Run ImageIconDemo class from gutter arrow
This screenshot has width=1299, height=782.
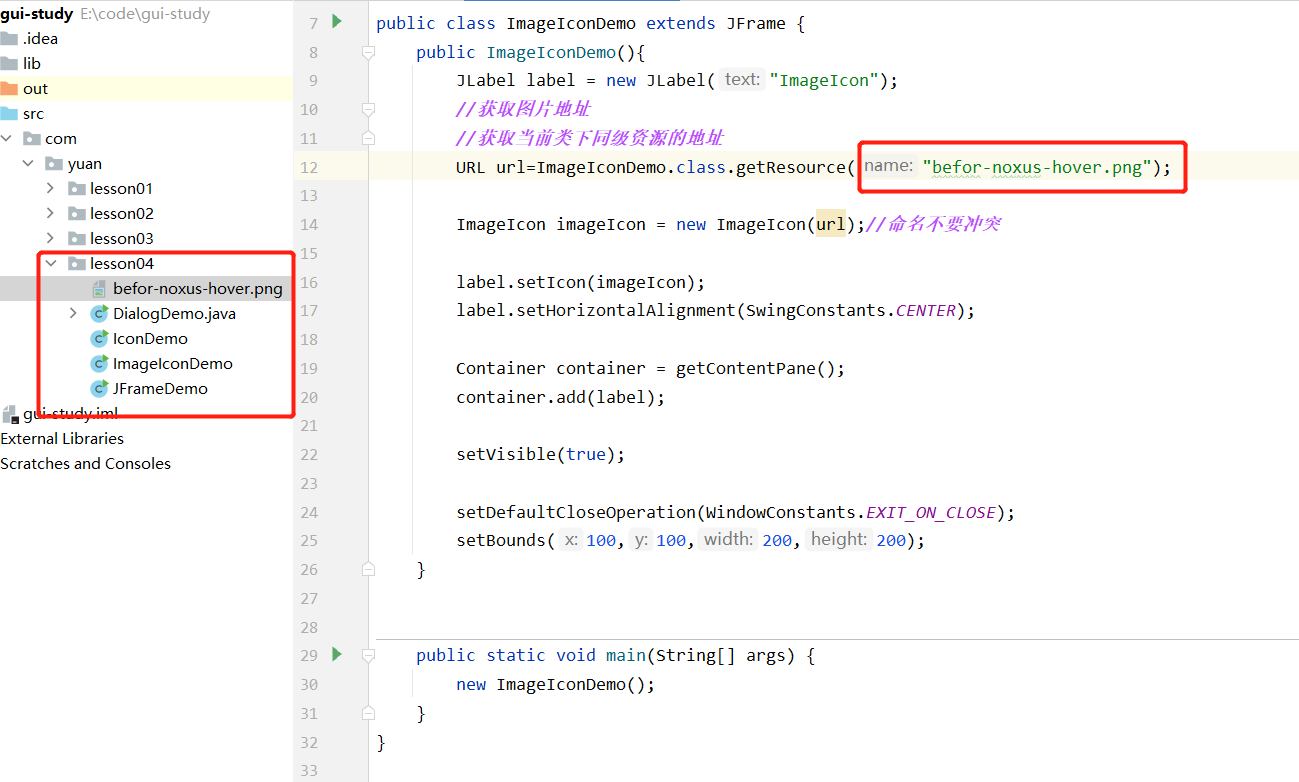pos(337,21)
